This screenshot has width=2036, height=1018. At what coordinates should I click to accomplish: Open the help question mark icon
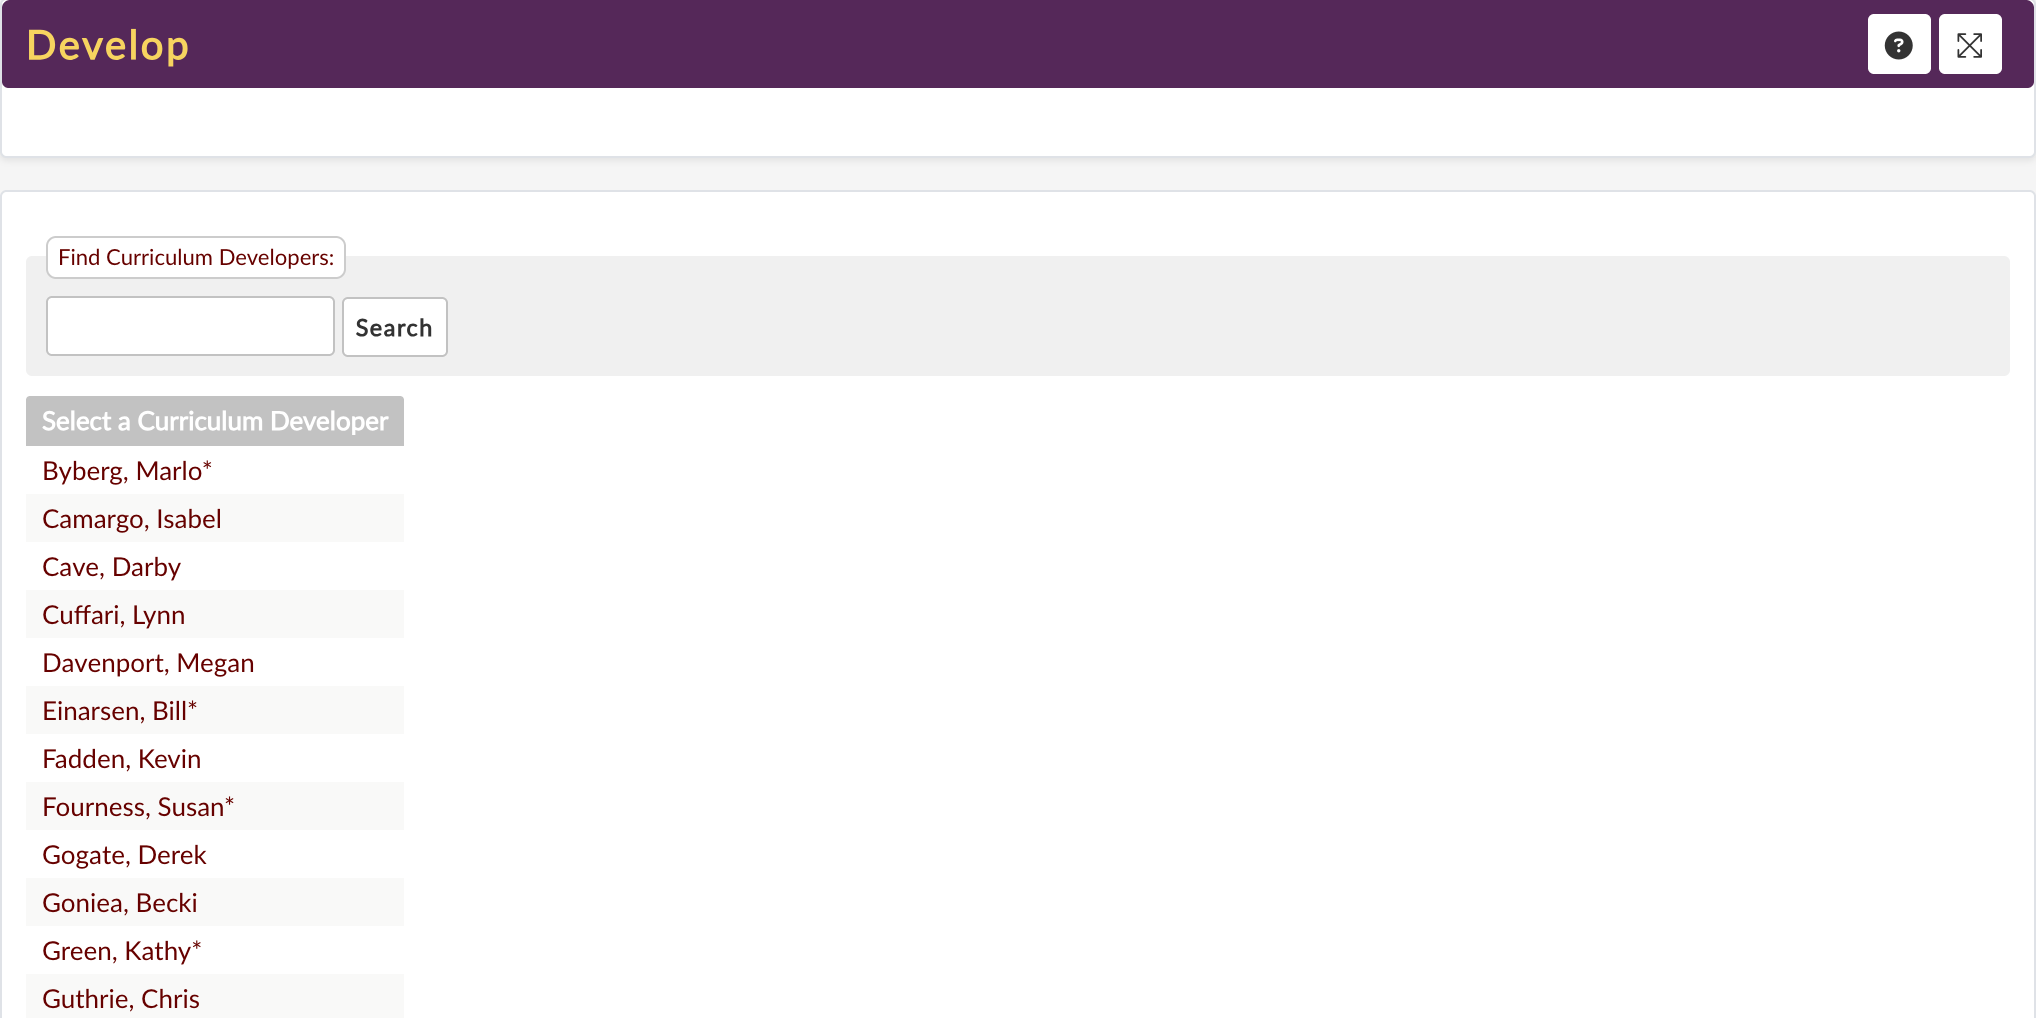coord(1899,45)
